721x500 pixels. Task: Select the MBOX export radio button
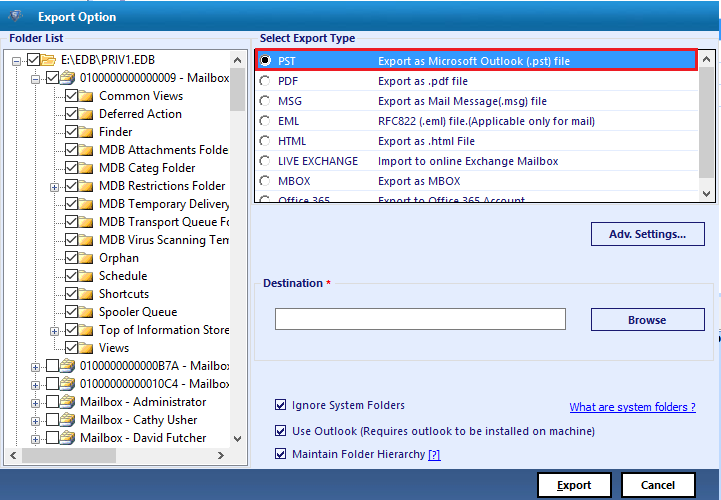pos(265,181)
